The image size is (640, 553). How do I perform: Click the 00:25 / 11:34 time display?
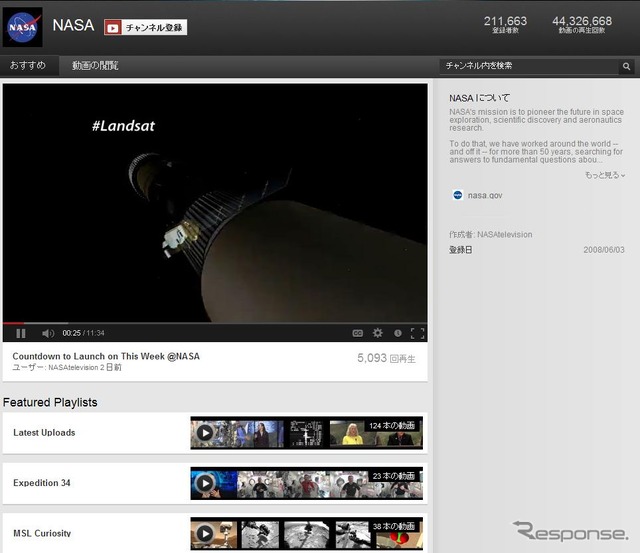(x=83, y=333)
